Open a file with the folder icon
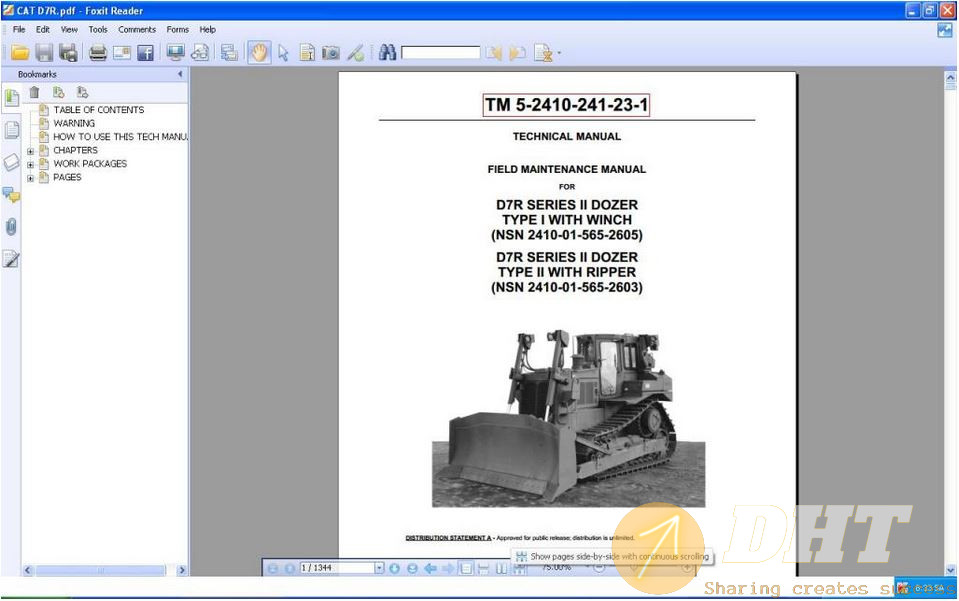The width and height of the screenshot is (959, 601). tap(20, 53)
